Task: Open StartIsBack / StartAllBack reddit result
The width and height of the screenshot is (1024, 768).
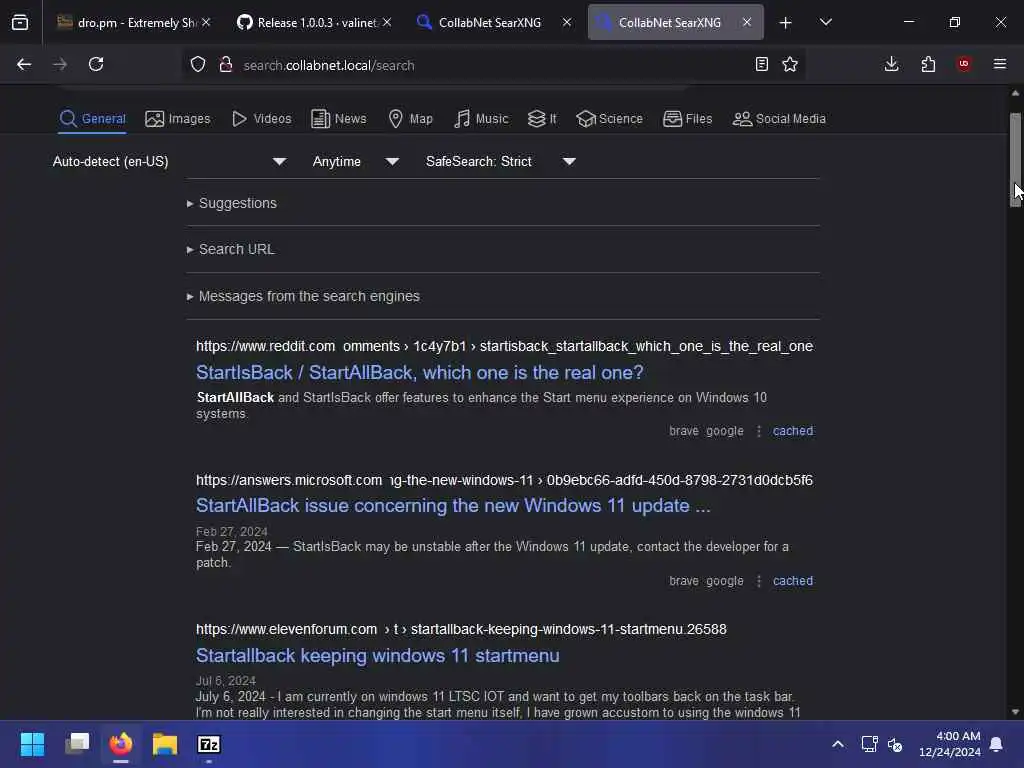Action: (419, 372)
